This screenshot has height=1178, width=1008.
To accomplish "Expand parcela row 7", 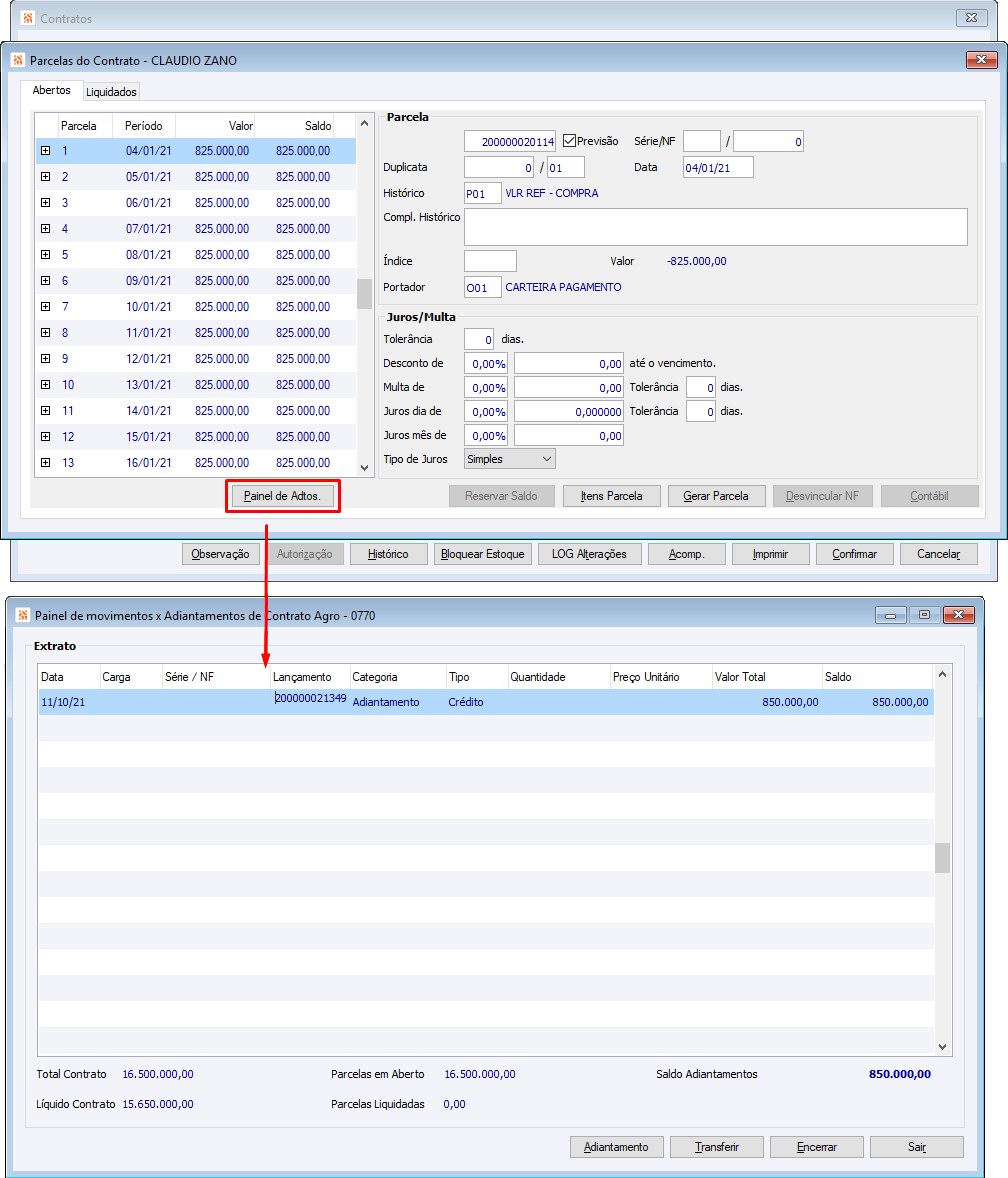I will [45, 307].
